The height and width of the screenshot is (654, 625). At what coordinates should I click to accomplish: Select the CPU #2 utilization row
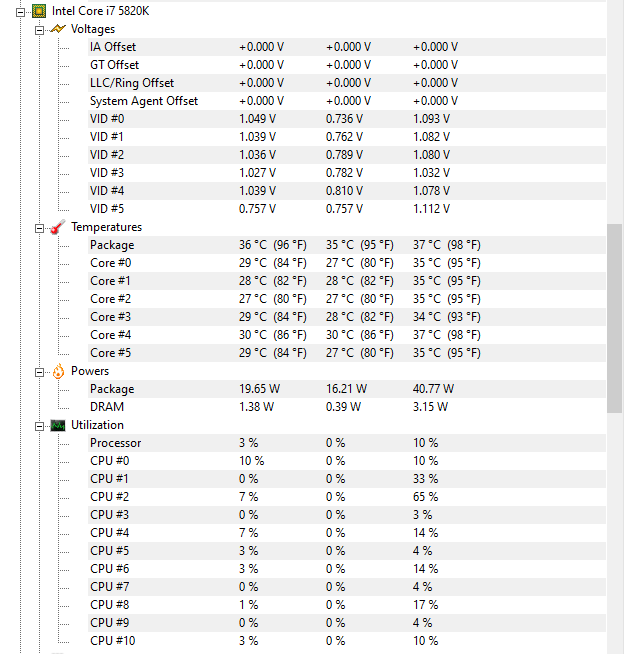click(x=111, y=497)
